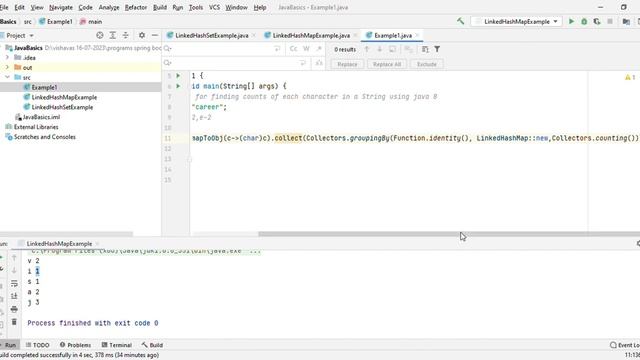Open project structure icon in top toolbar

click(626, 21)
